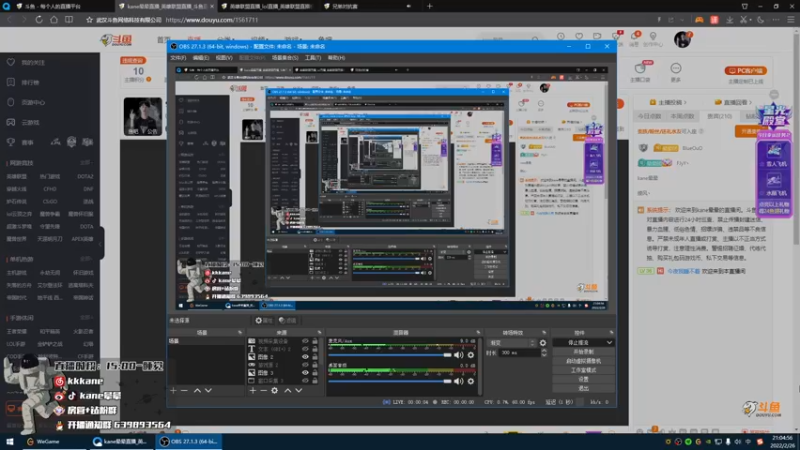This screenshot has width=800, height=450.
Task: Open OBS 工具(T) menu
Action: (x=313, y=58)
